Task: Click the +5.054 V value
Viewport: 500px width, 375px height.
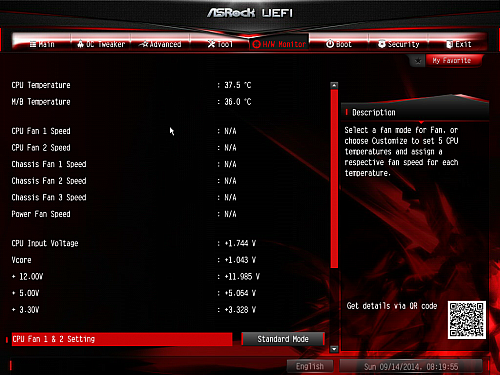Action: tap(240, 293)
